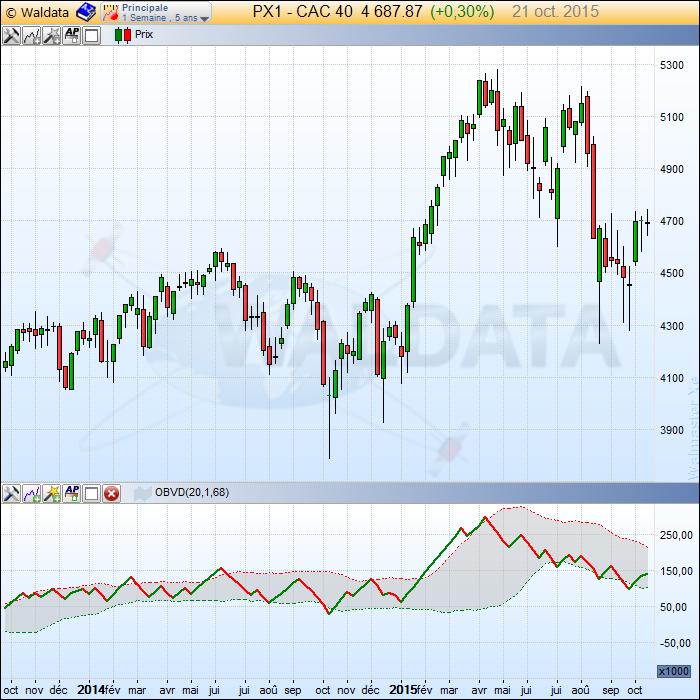Click the déc label before 2014
Image resolution: width=700 pixels, height=700 pixels.
[x=58, y=690]
